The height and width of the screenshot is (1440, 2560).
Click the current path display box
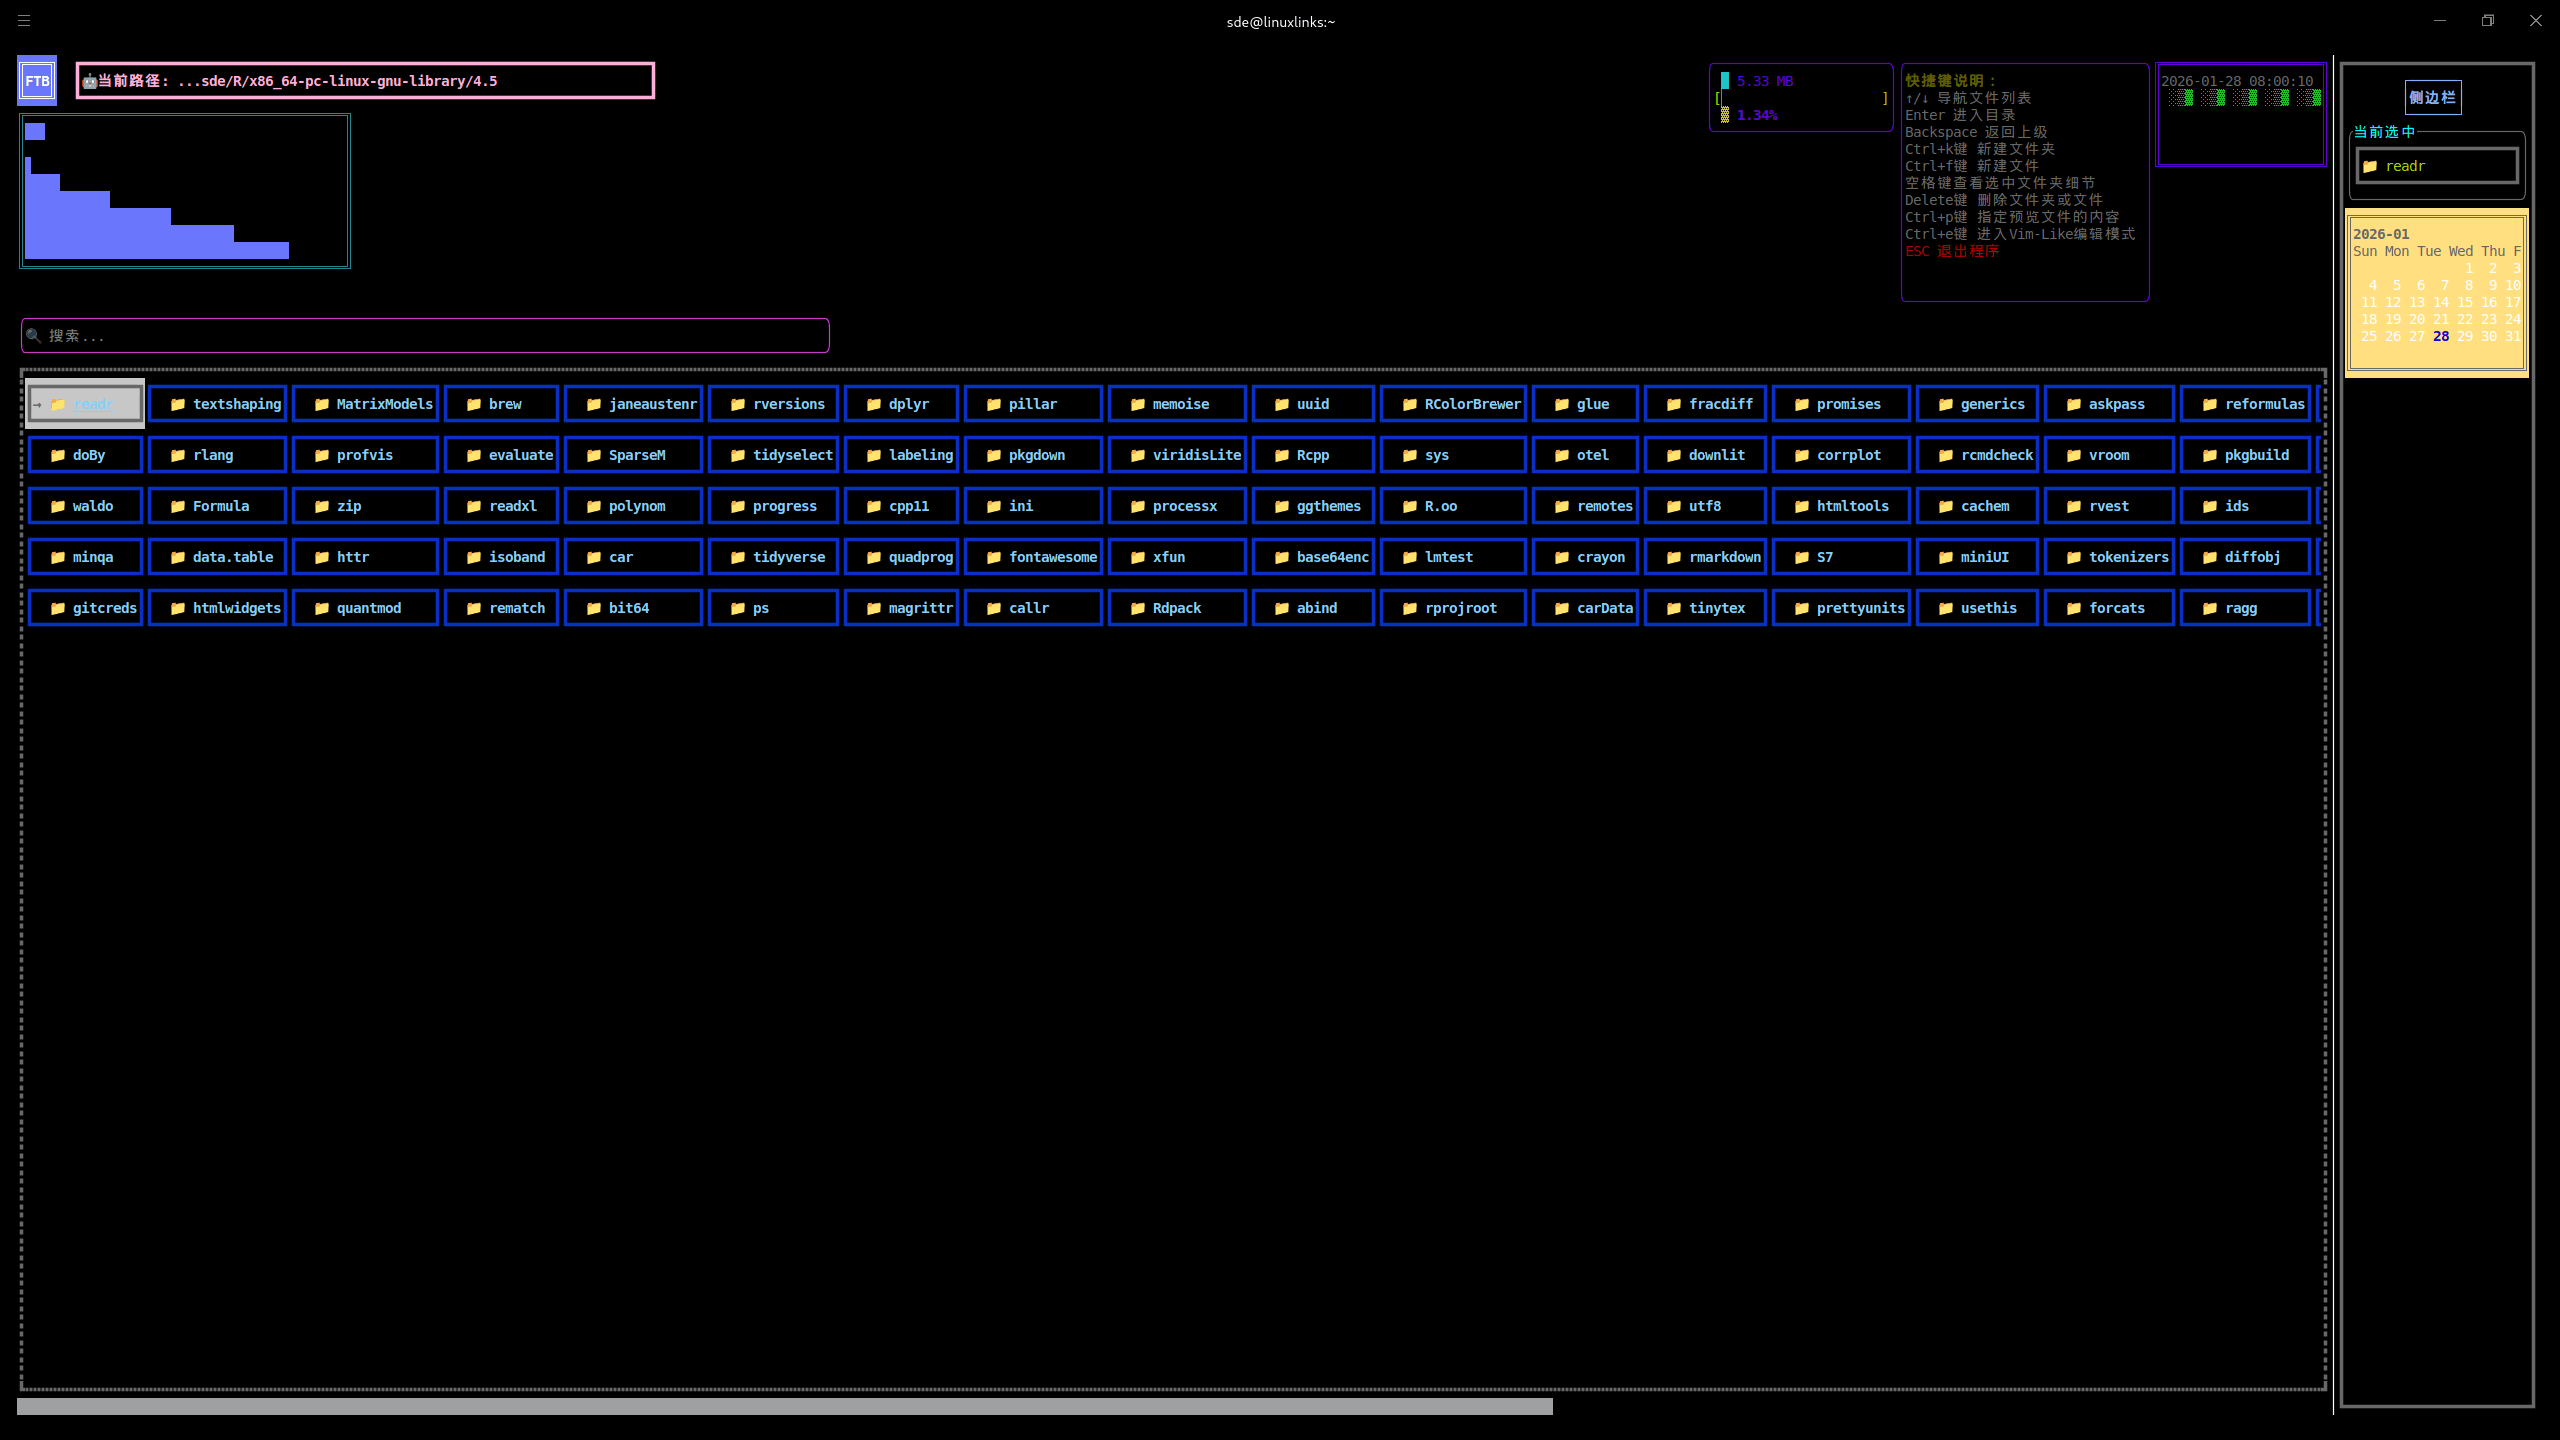click(365, 81)
